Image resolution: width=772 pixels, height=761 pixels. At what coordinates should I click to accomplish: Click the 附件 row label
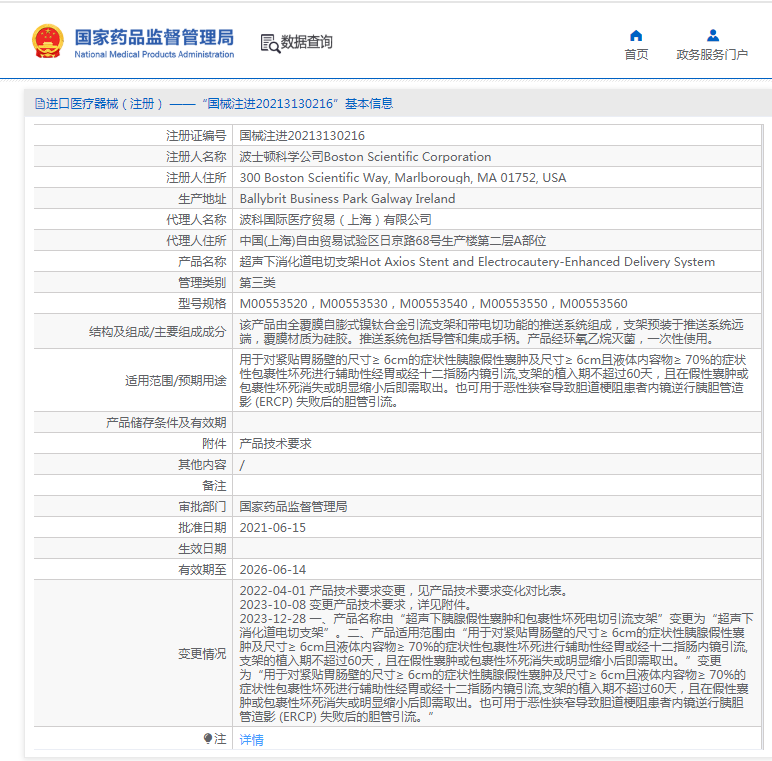pos(214,444)
